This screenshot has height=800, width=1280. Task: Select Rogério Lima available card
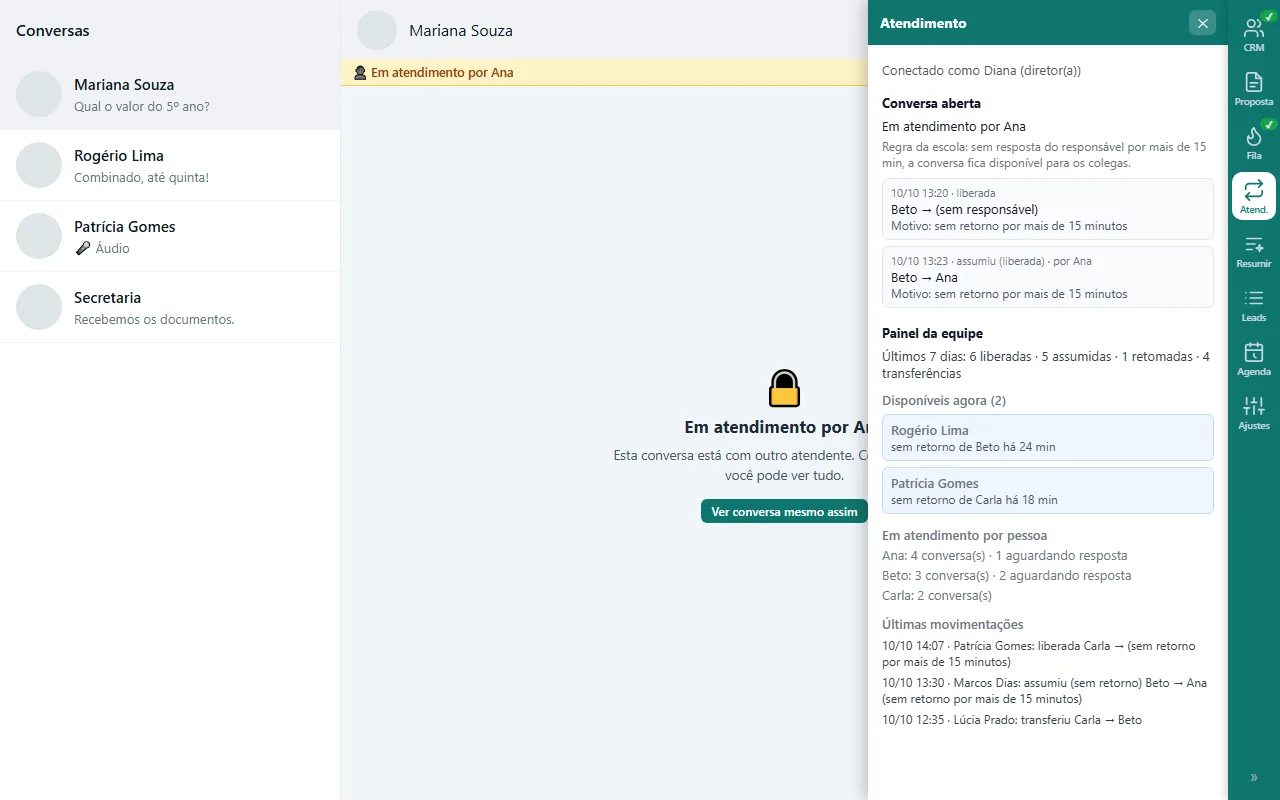(x=1047, y=438)
